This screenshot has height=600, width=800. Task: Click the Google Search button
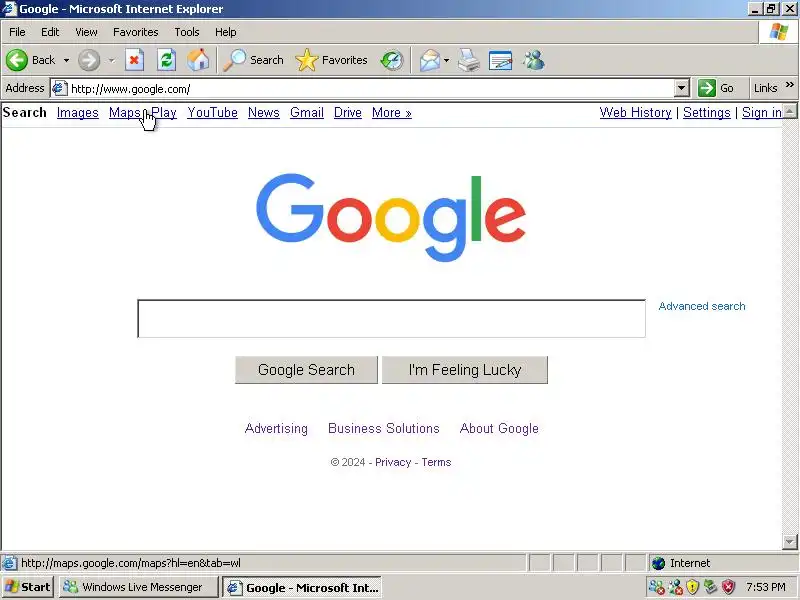307,370
